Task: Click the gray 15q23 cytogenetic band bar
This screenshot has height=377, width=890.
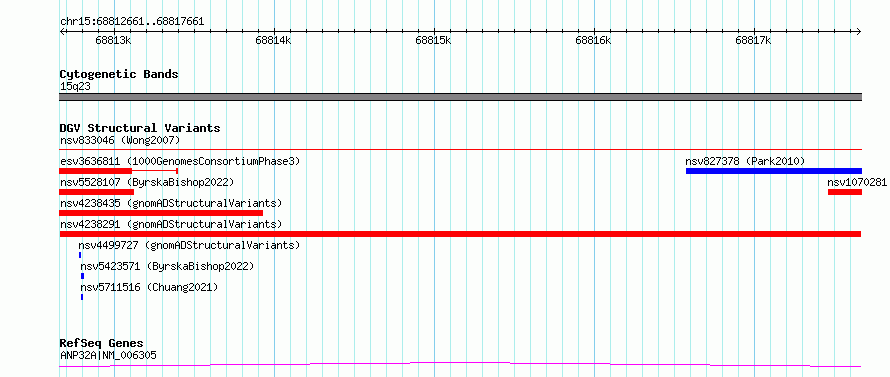Action: pos(460,97)
